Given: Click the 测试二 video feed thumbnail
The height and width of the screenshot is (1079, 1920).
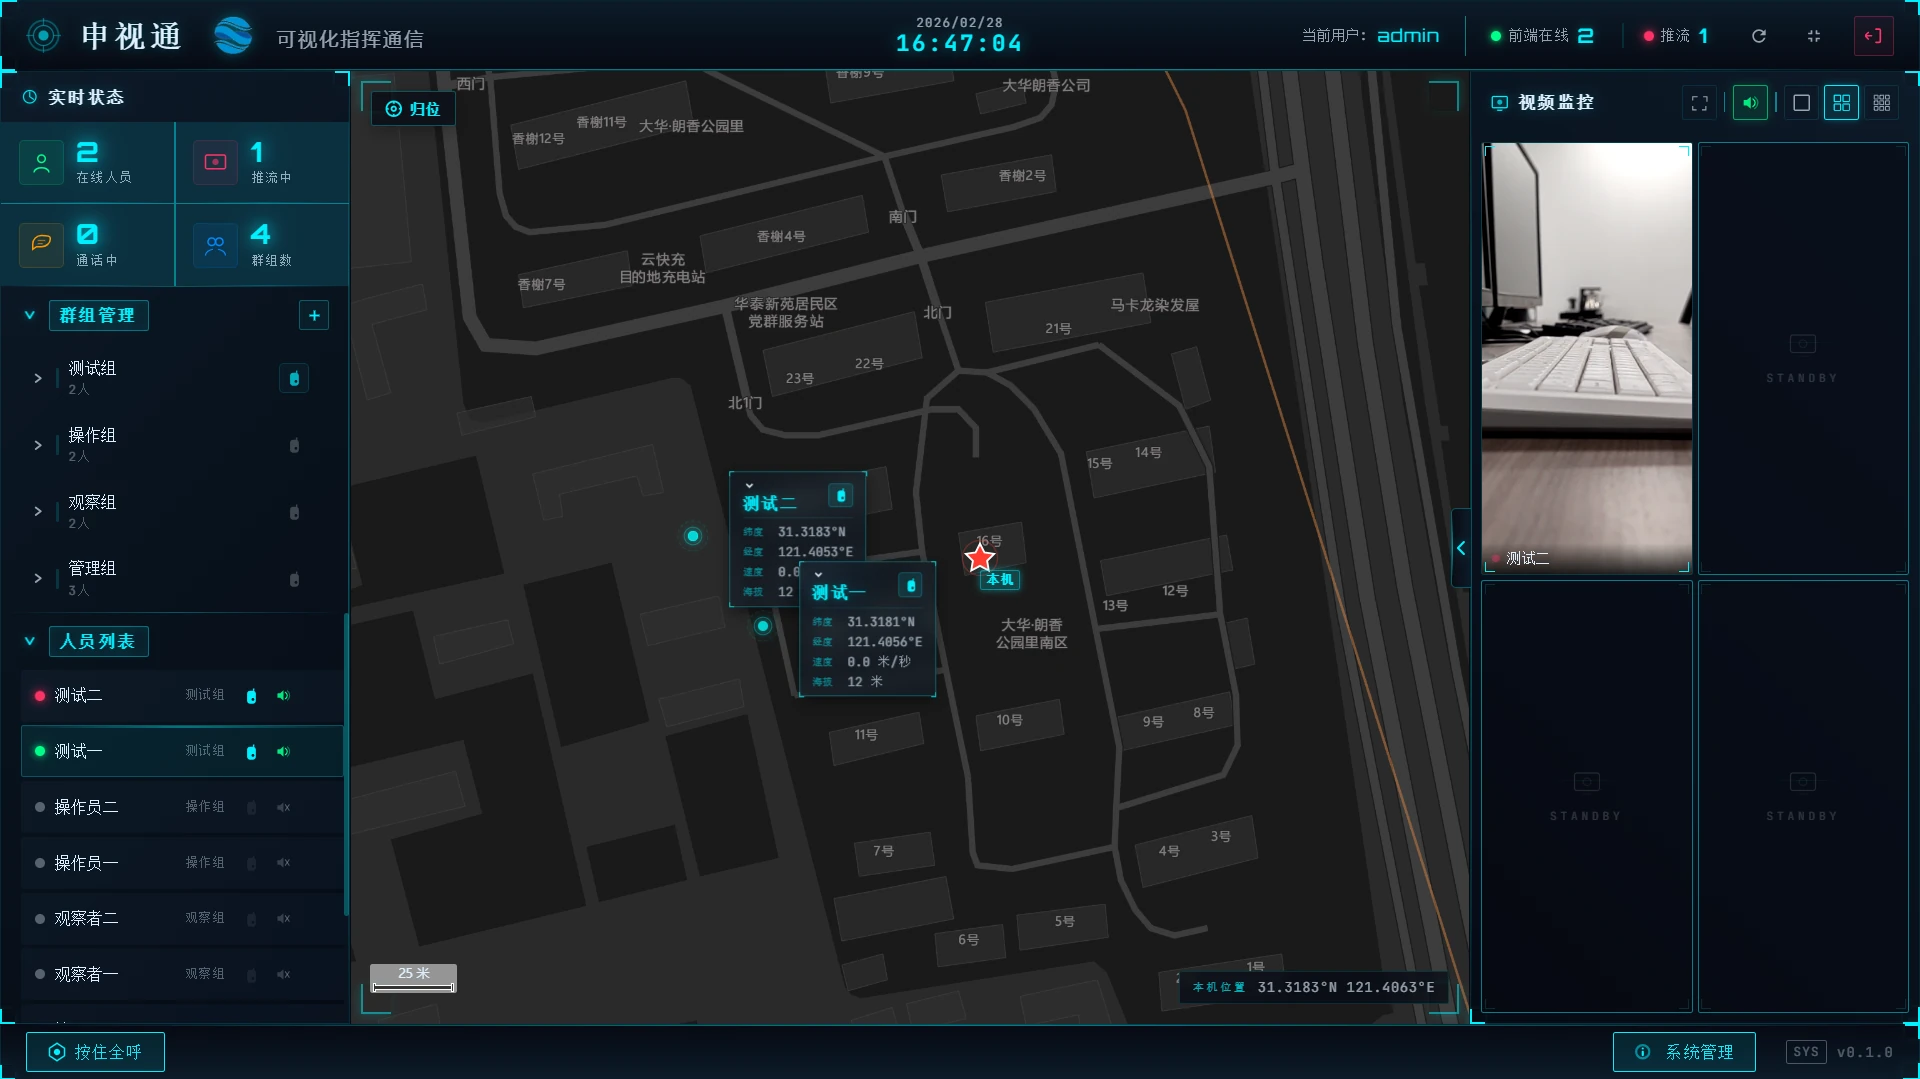Looking at the screenshot, I should tap(1586, 355).
